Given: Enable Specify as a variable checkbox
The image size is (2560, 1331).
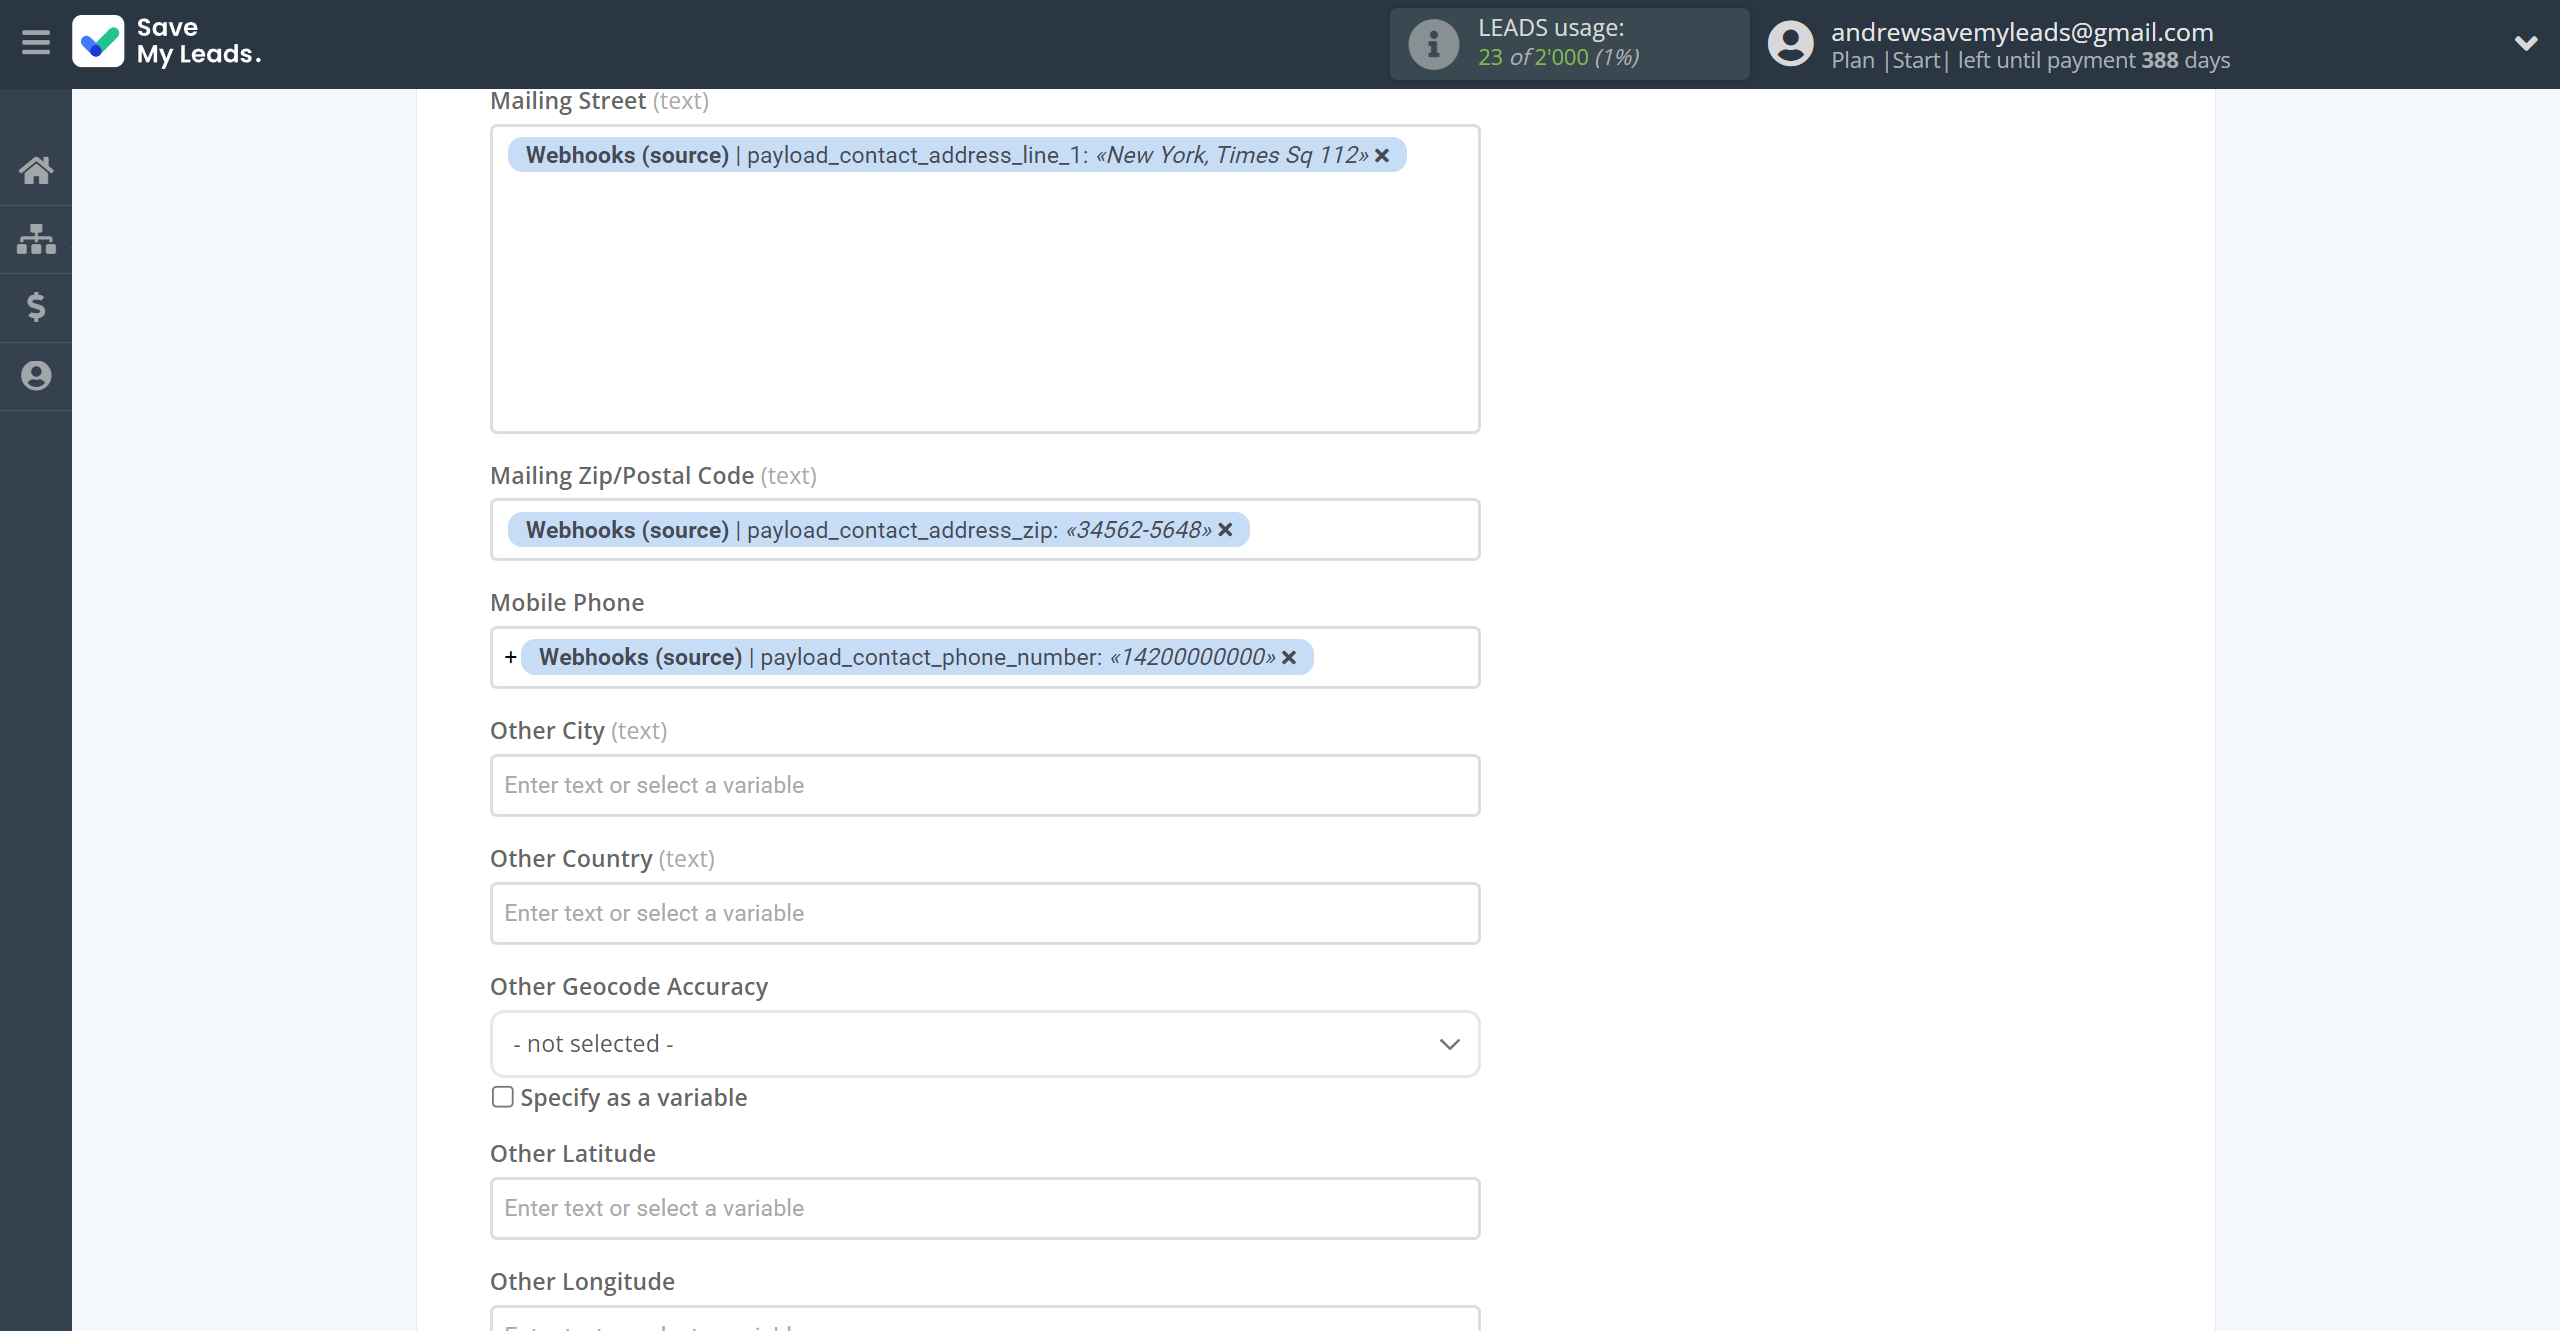Looking at the screenshot, I should [501, 1097].
